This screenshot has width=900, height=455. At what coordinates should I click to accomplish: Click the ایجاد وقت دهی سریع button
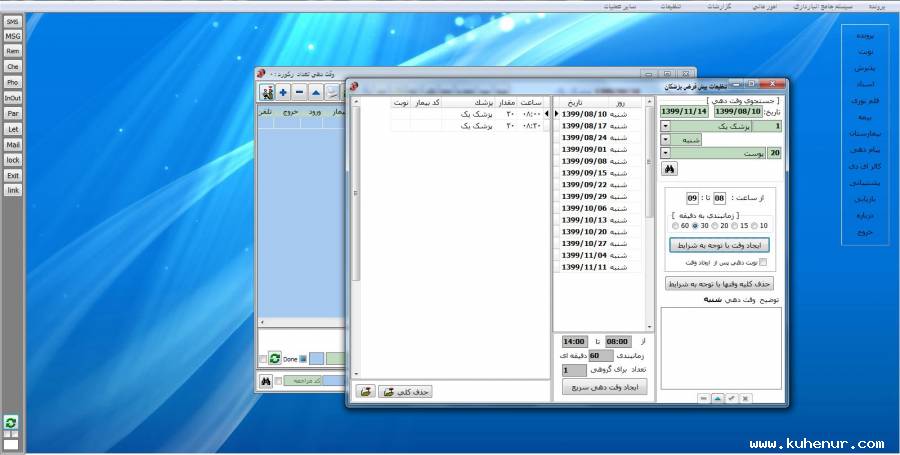[604, 387]
